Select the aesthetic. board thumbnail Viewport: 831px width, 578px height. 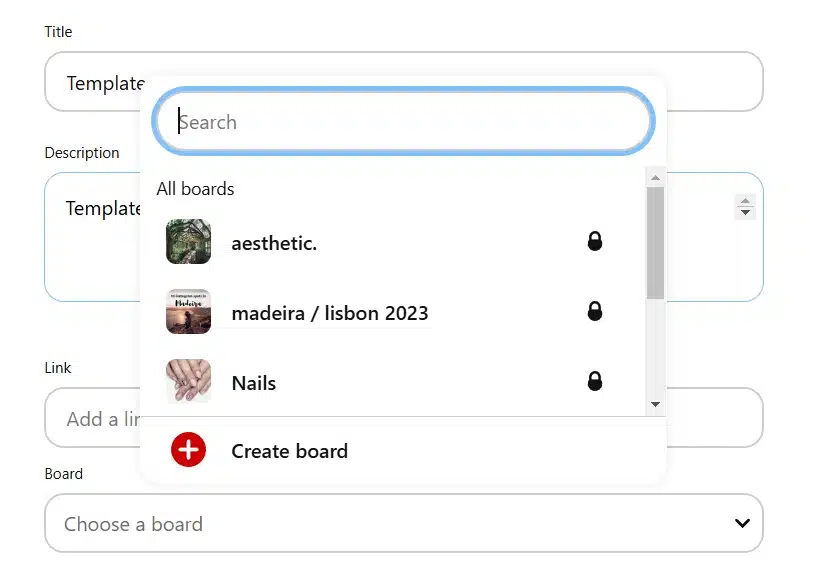[188, 242]
